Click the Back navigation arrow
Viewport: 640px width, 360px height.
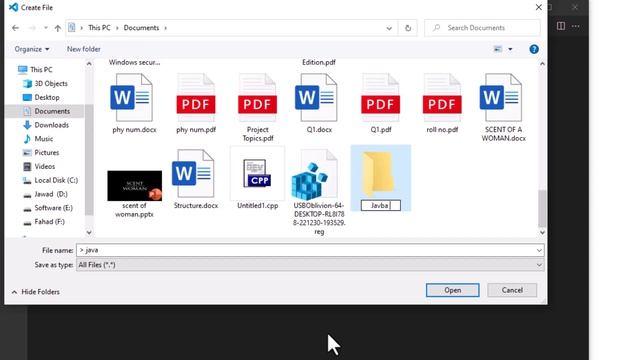click(x=16, y=28)
